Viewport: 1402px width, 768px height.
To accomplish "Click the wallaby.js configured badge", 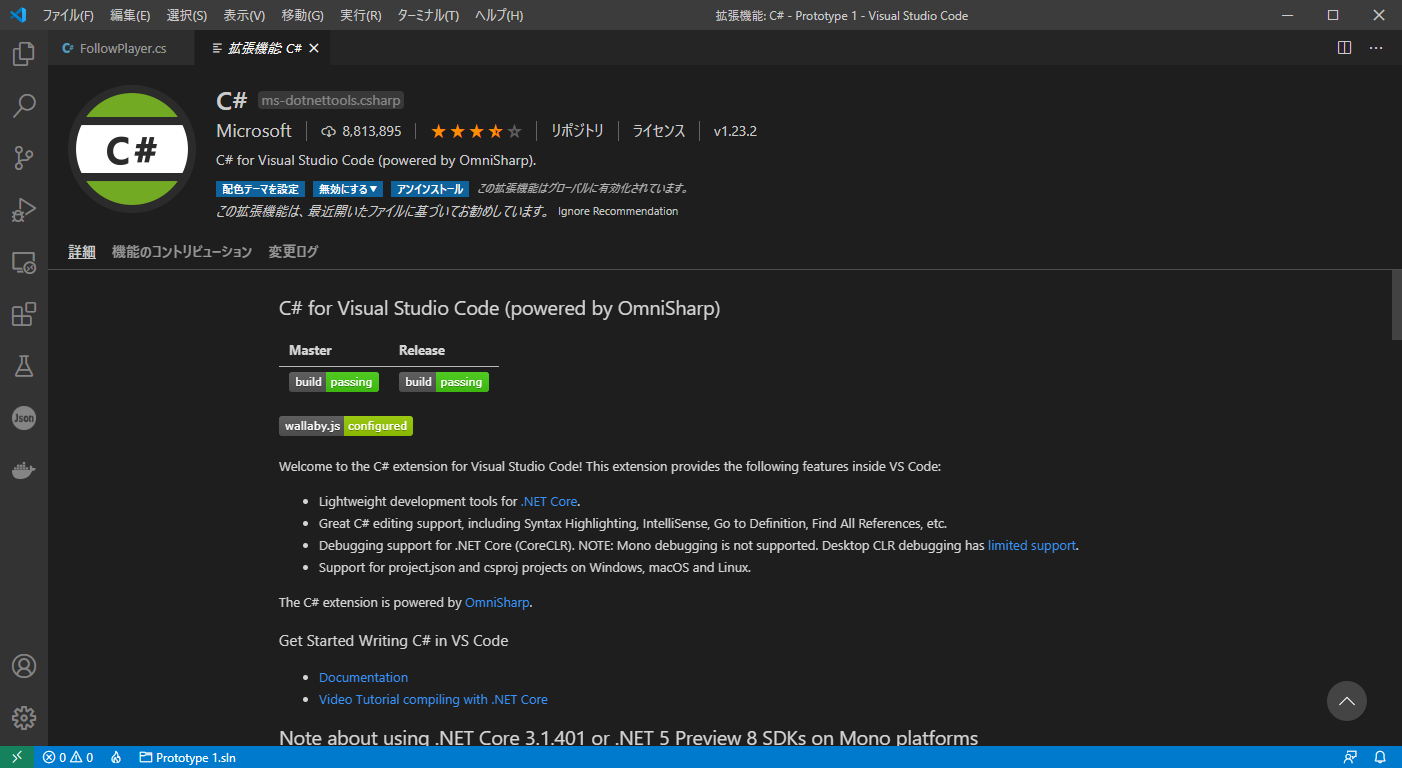I will (x=346, y=426).
